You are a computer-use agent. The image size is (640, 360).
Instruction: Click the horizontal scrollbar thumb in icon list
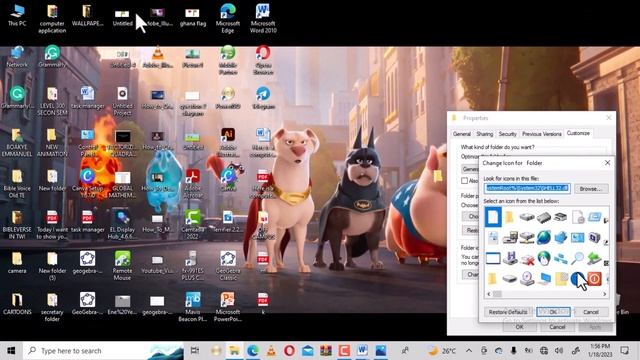point(497,294)
